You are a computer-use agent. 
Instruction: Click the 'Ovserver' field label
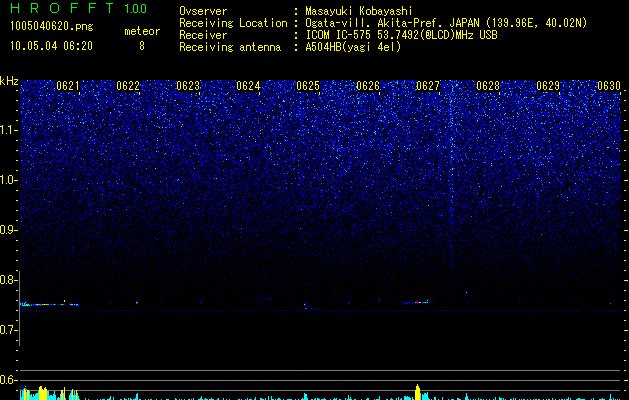click(x=203, y=11)
